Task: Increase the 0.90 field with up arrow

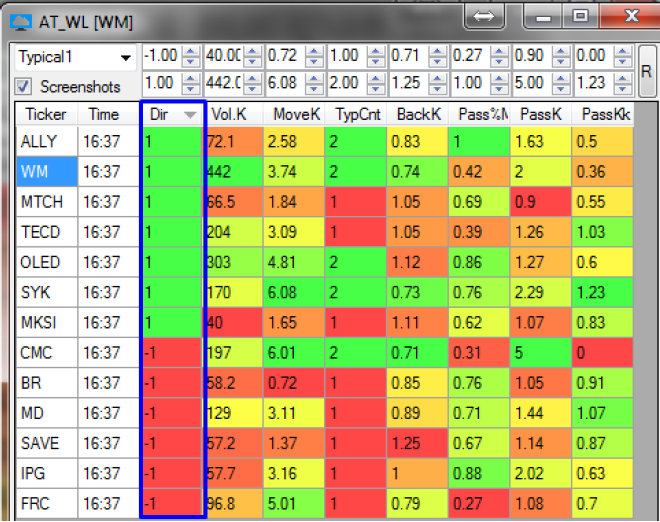Action: [x=561, y=51]
